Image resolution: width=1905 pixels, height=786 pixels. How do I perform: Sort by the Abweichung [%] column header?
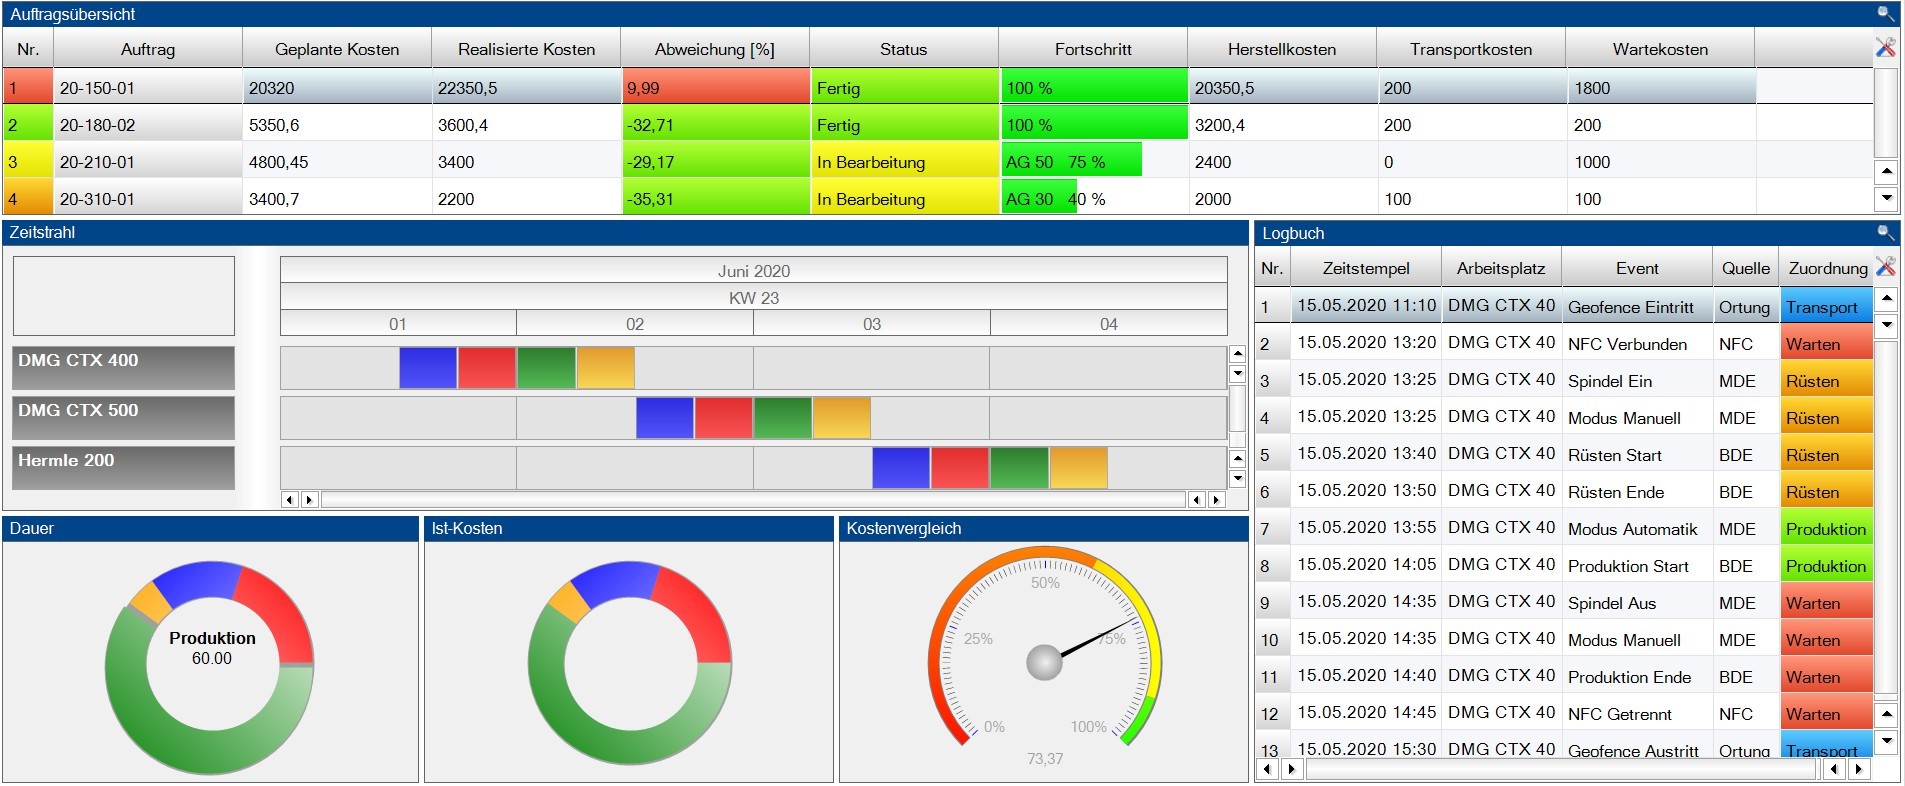(714, 49)
